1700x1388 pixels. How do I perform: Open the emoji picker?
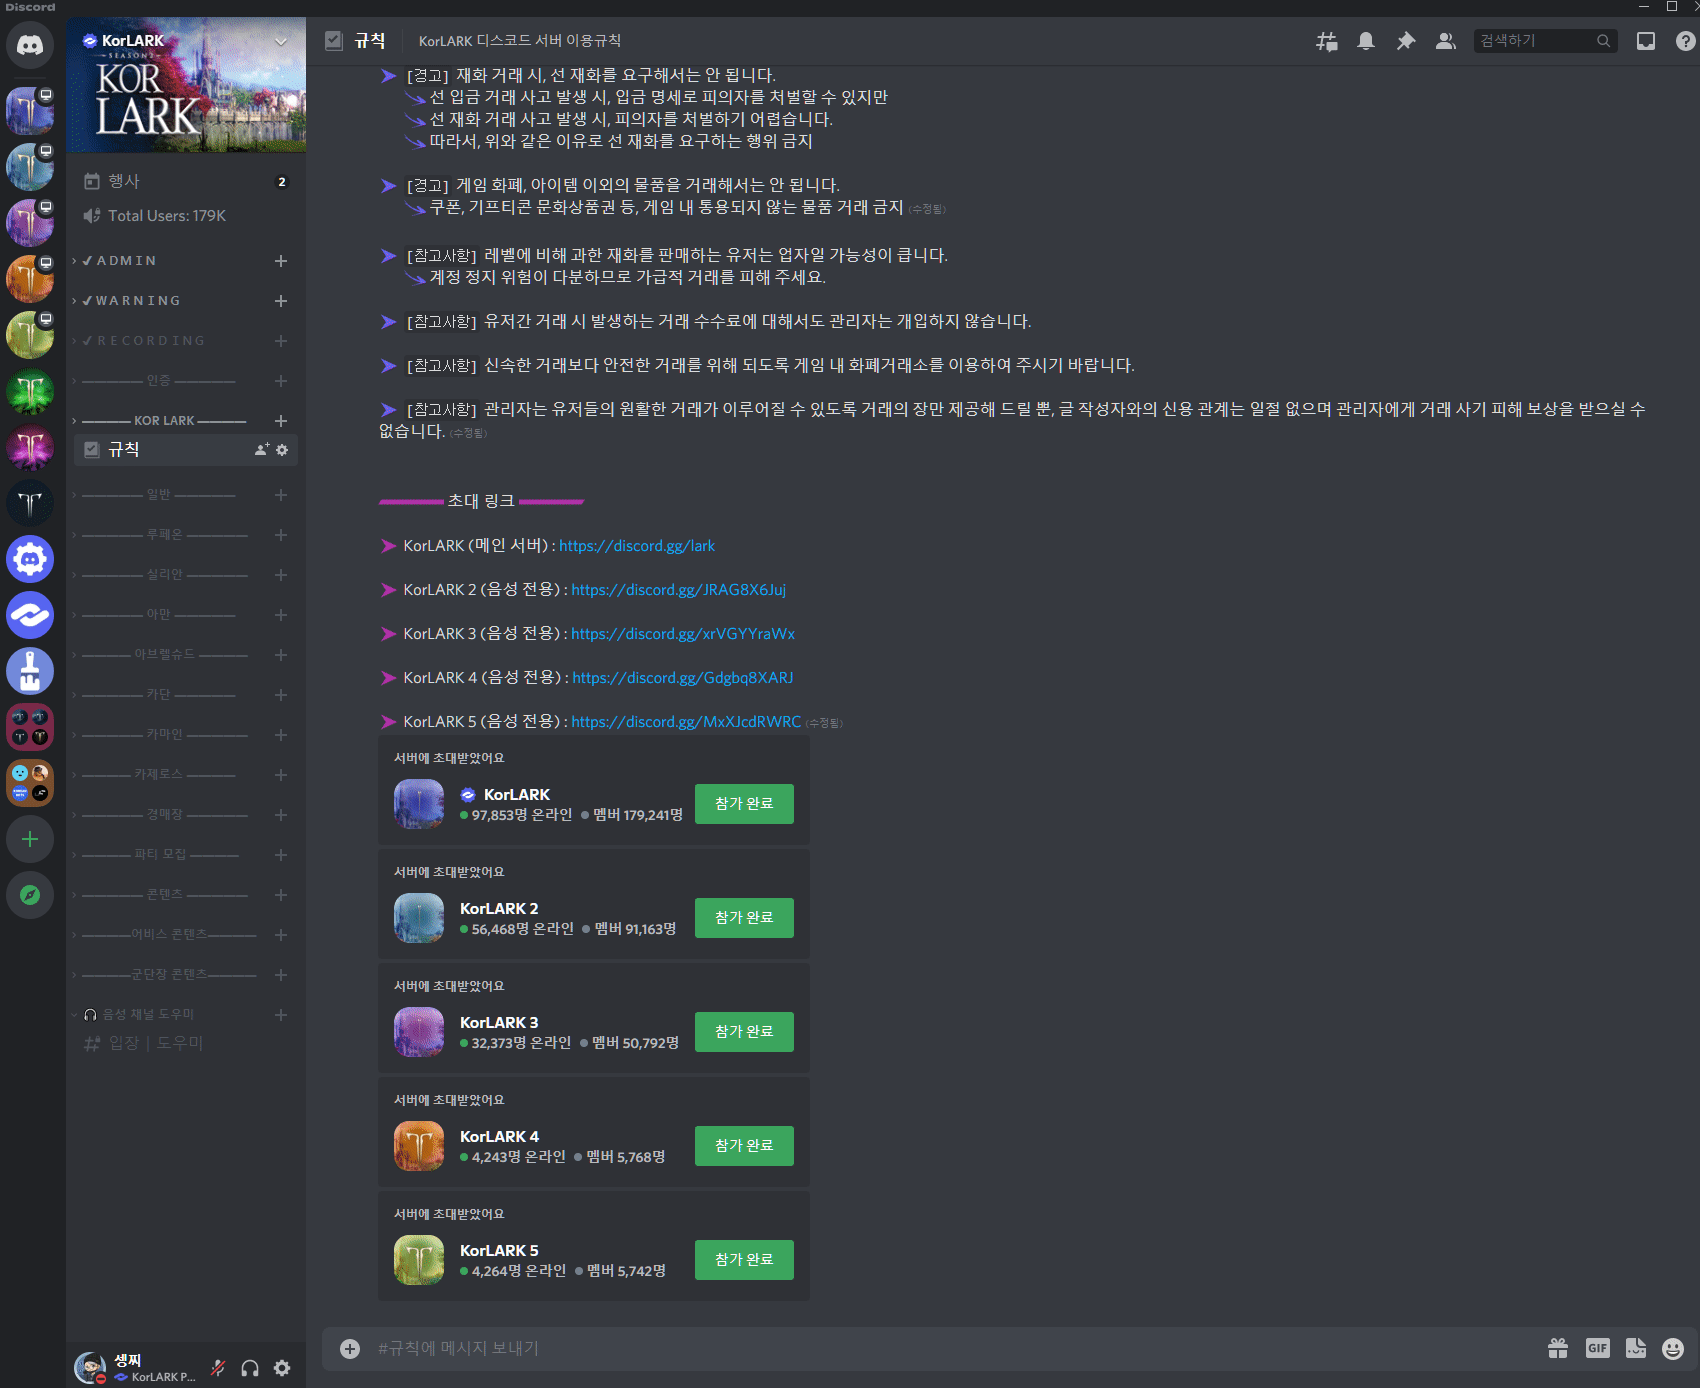pos(1672,1348)
